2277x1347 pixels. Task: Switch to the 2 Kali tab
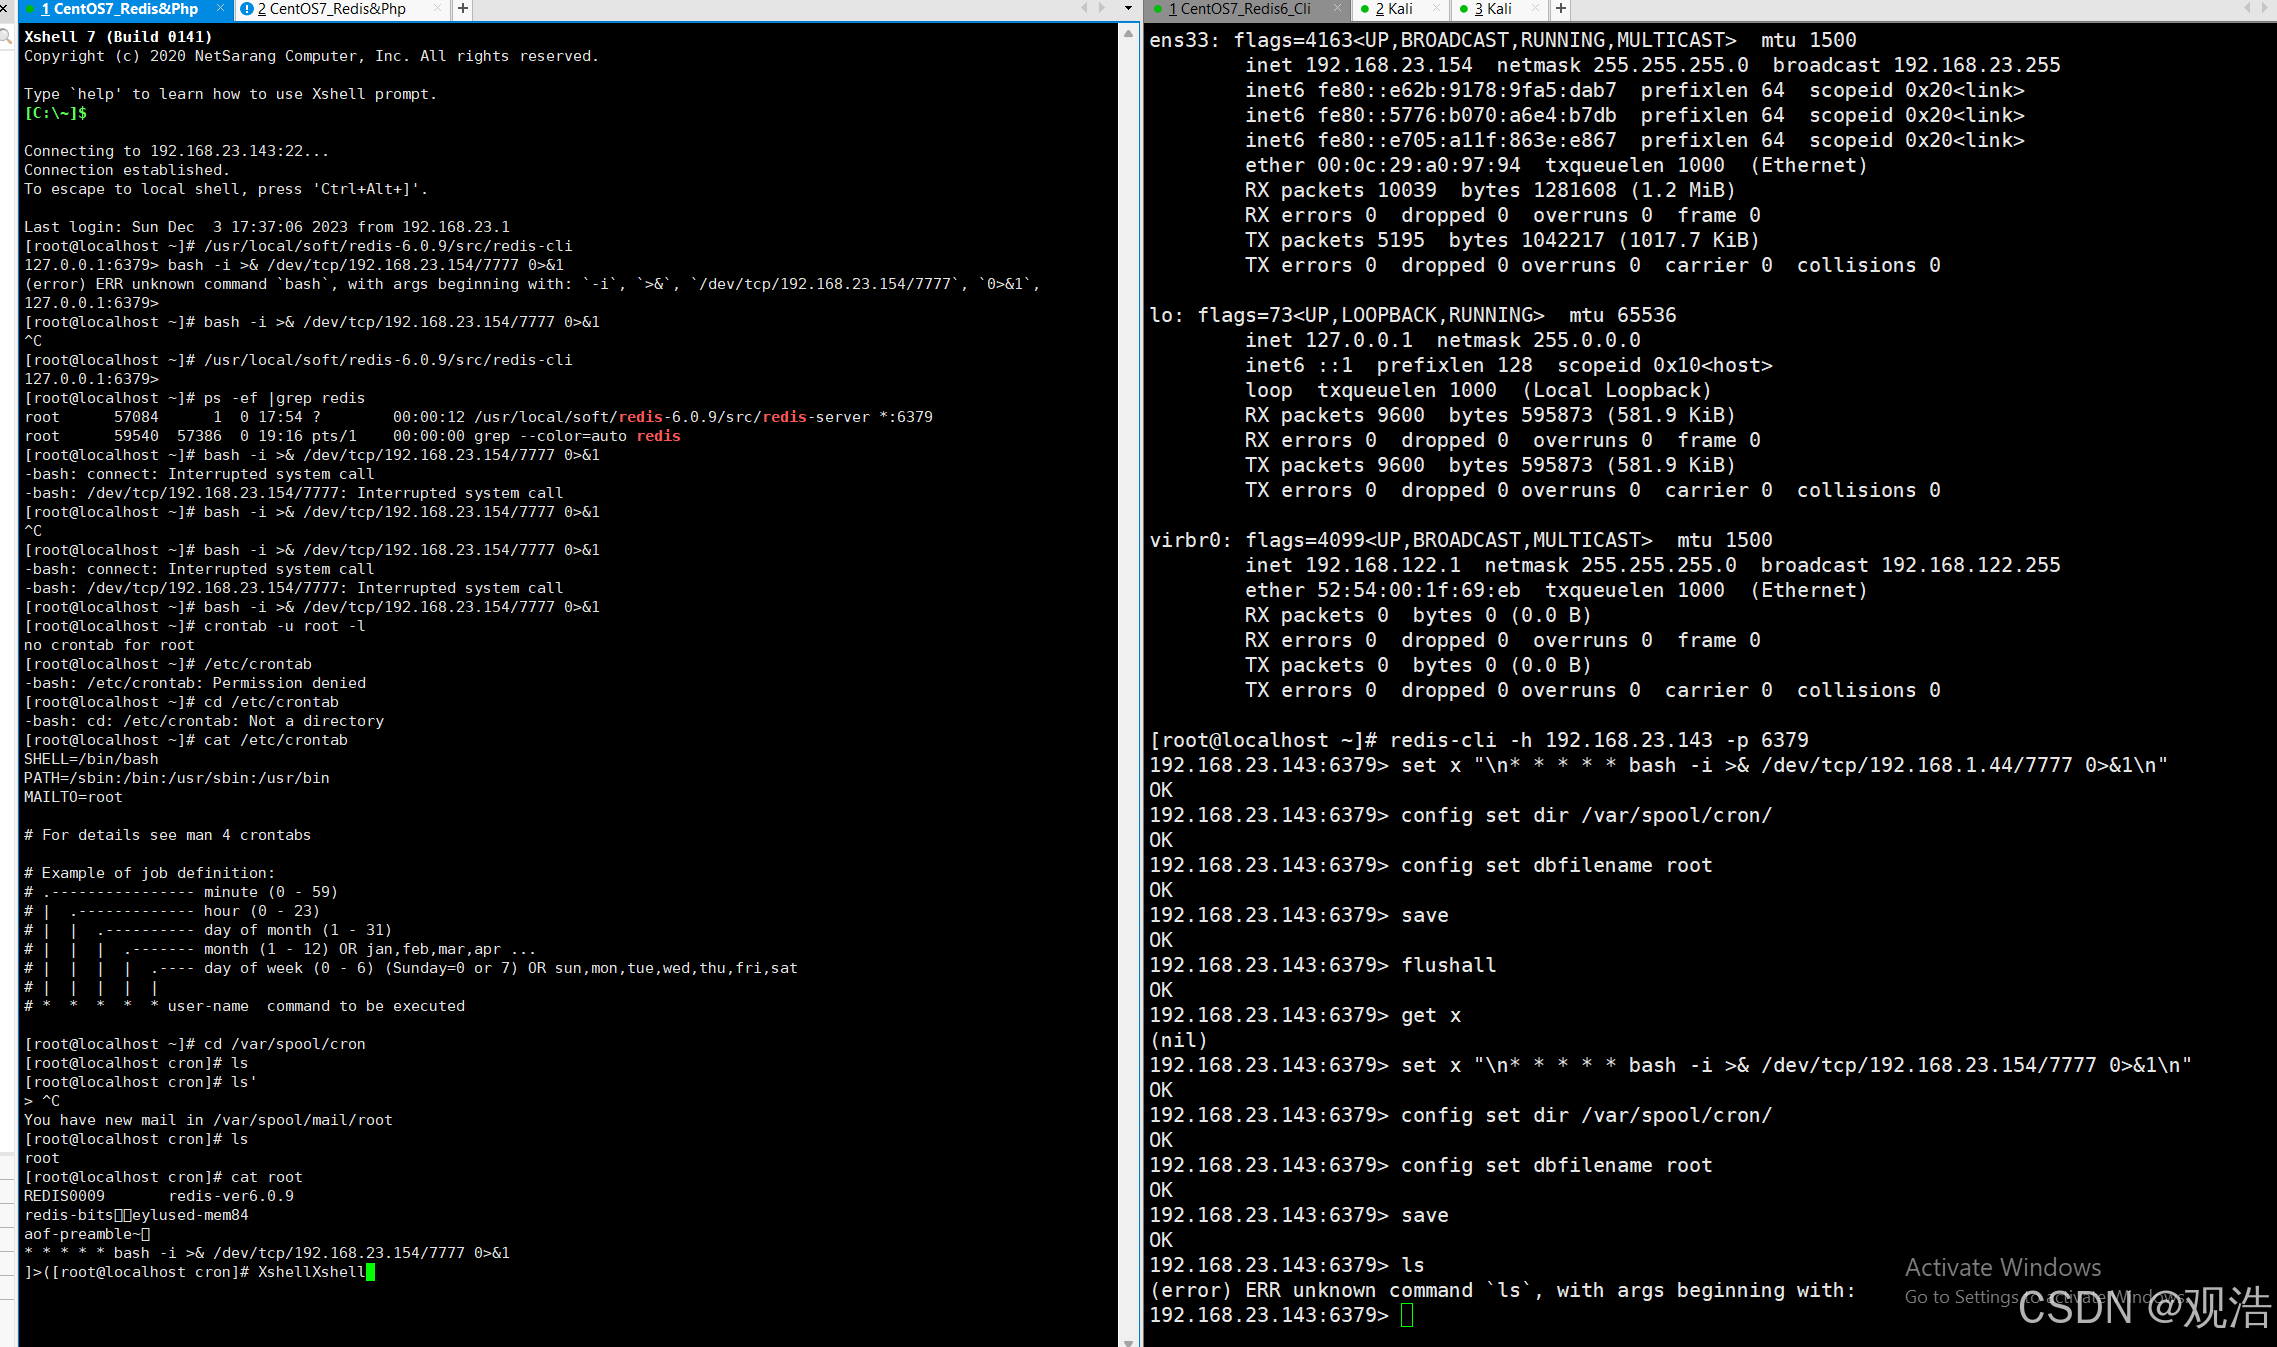(1393, 9)
